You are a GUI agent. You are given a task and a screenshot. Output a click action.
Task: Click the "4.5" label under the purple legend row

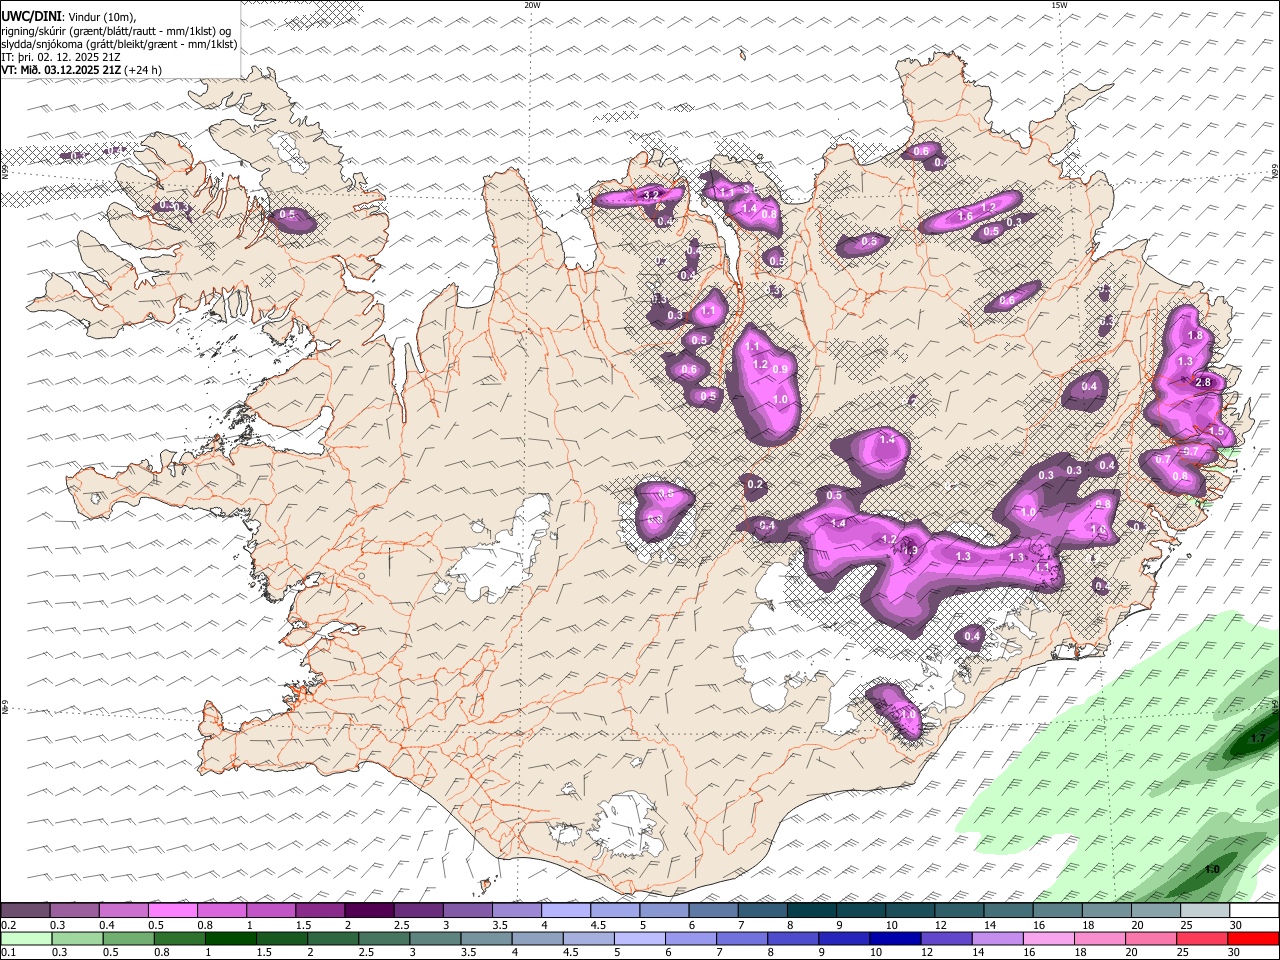point(598,925)
